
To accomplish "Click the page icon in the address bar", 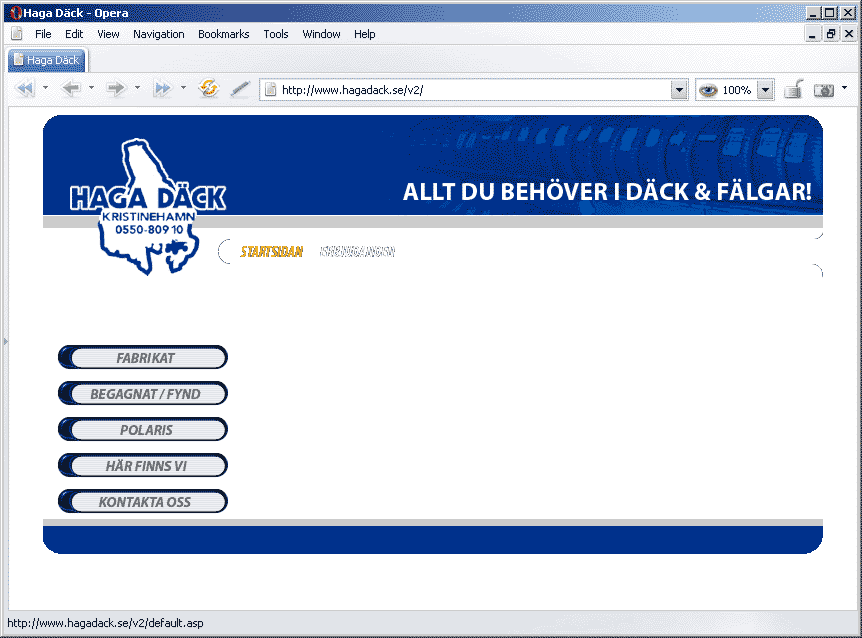I will click(270, 90).
